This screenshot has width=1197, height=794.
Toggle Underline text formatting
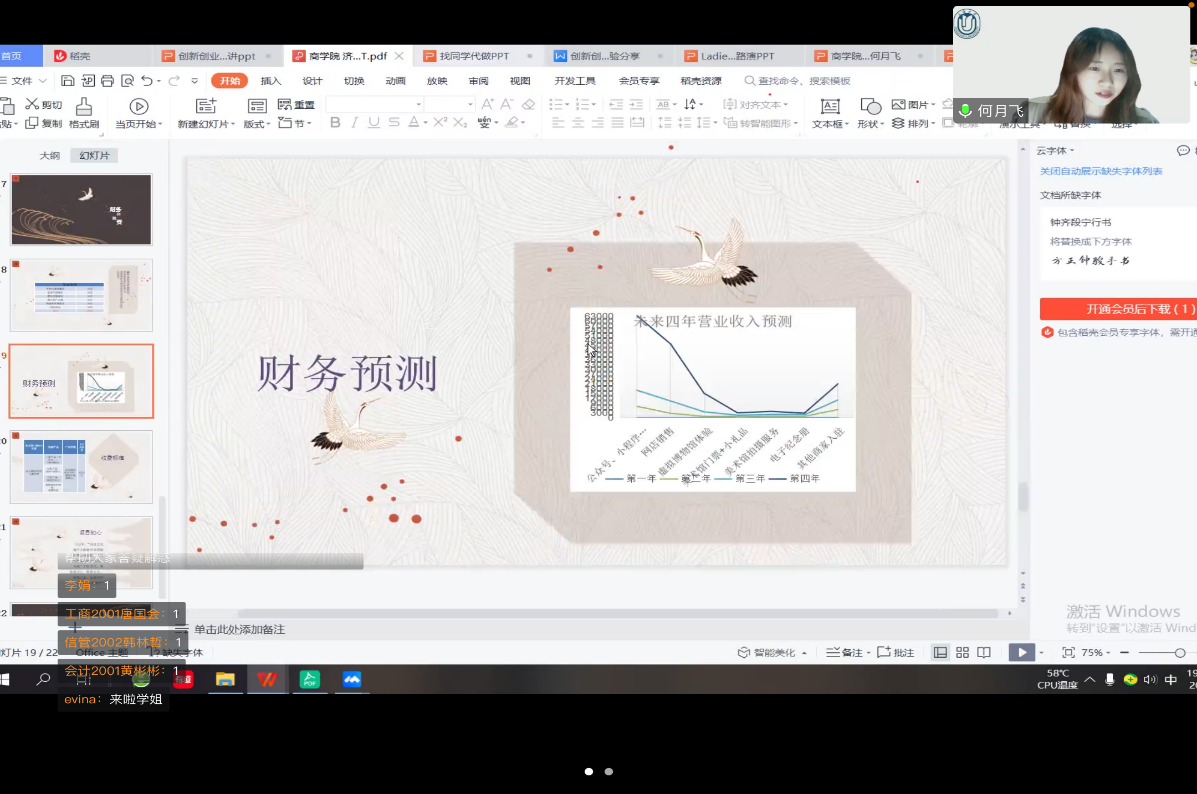click(373, 123)
